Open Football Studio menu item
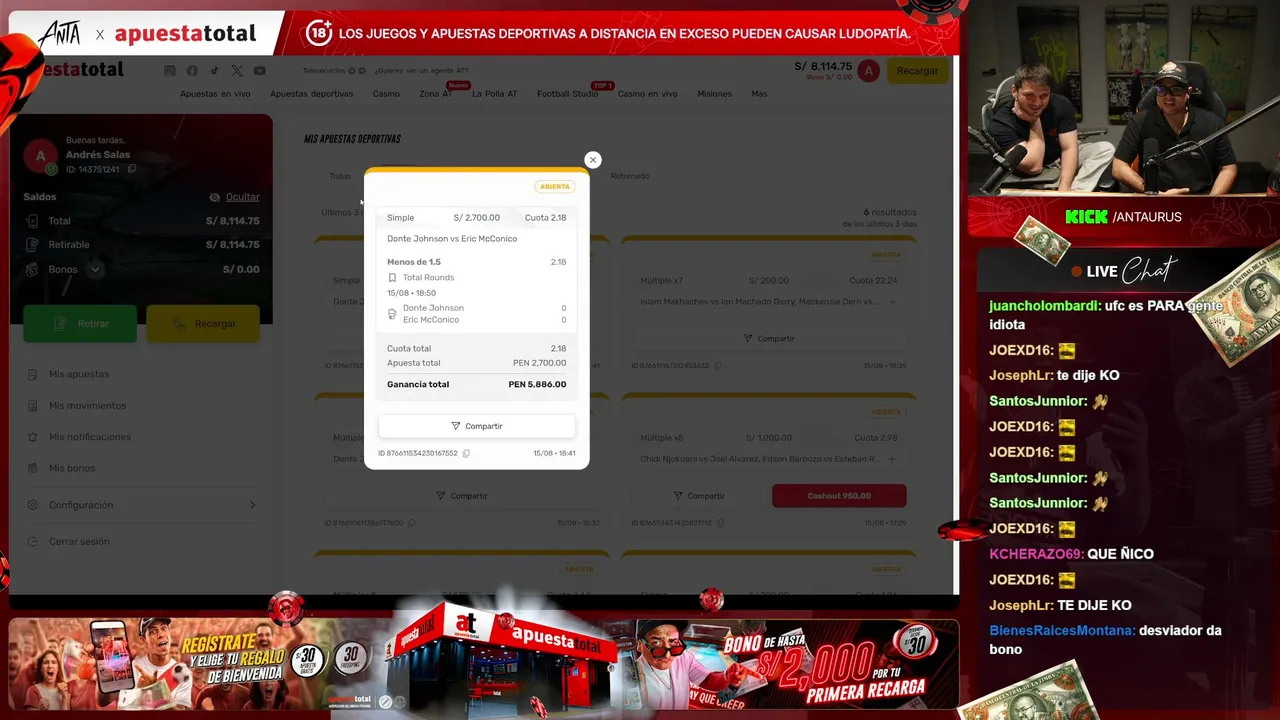Image resolution: width=1280 pixels, height=720 pixels. [x=567, y=94]
